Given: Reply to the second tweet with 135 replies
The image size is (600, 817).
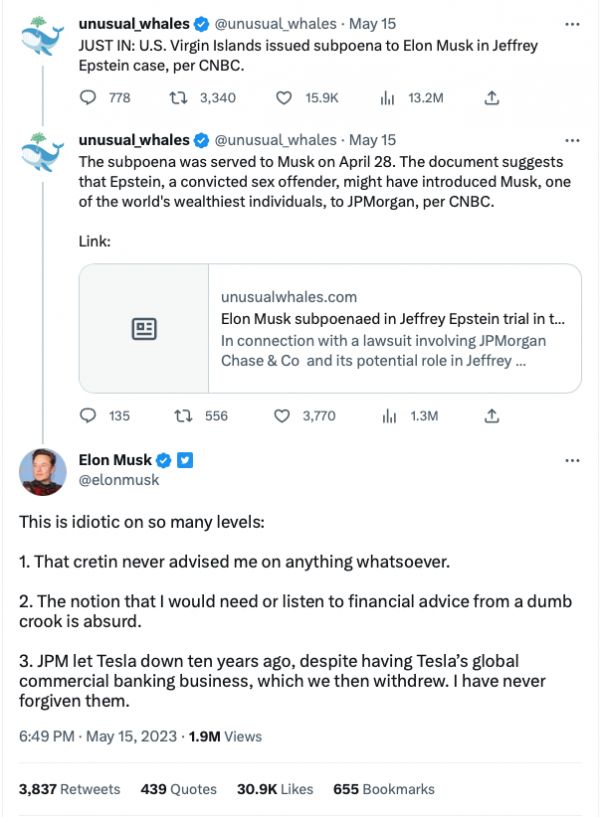Looking at the screenshot, I should click(x=88, y=415).
